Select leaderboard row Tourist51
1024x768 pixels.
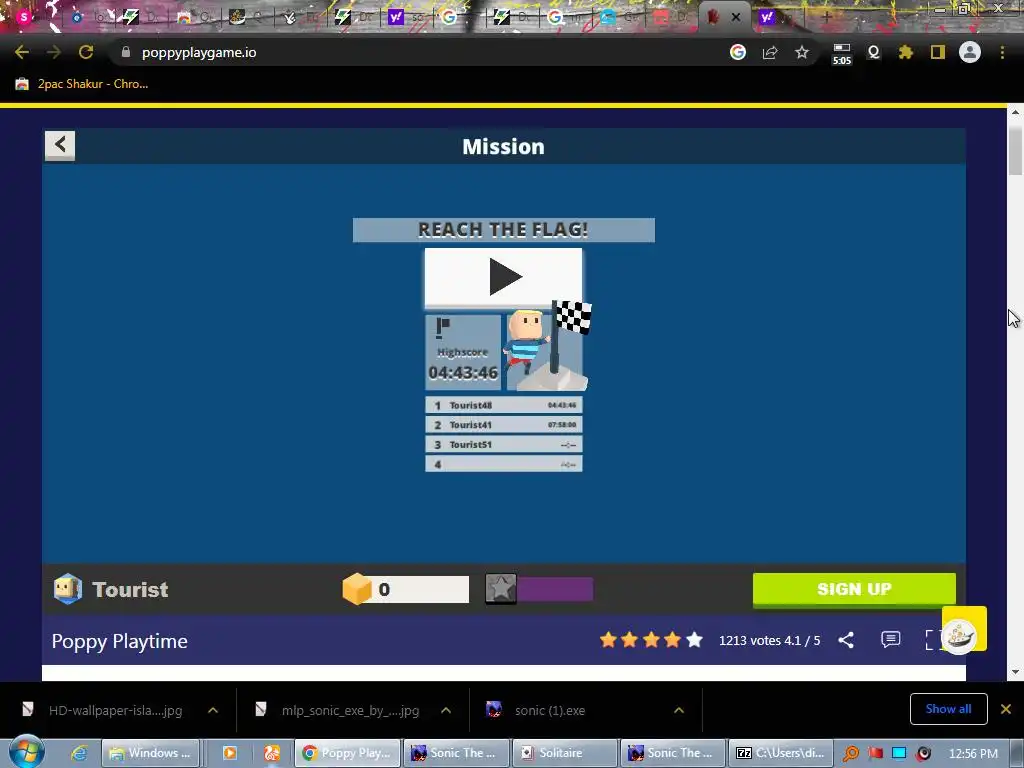pos(504,445)
